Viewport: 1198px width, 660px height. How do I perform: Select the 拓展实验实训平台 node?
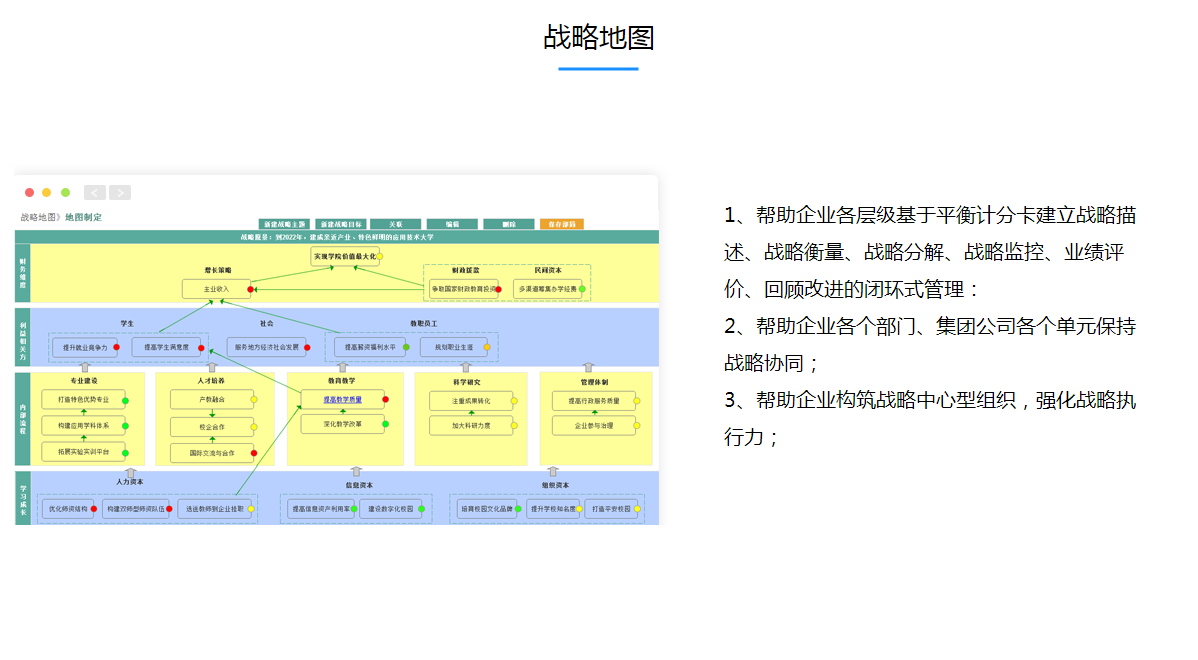click(x=83, y=452)
